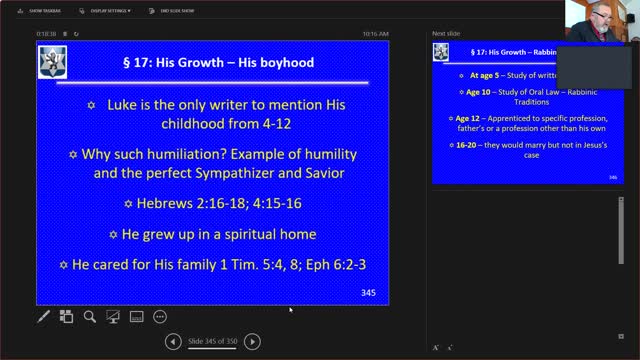Open Display Settings dropdown
640x360 pixels.
pos(105,11)
